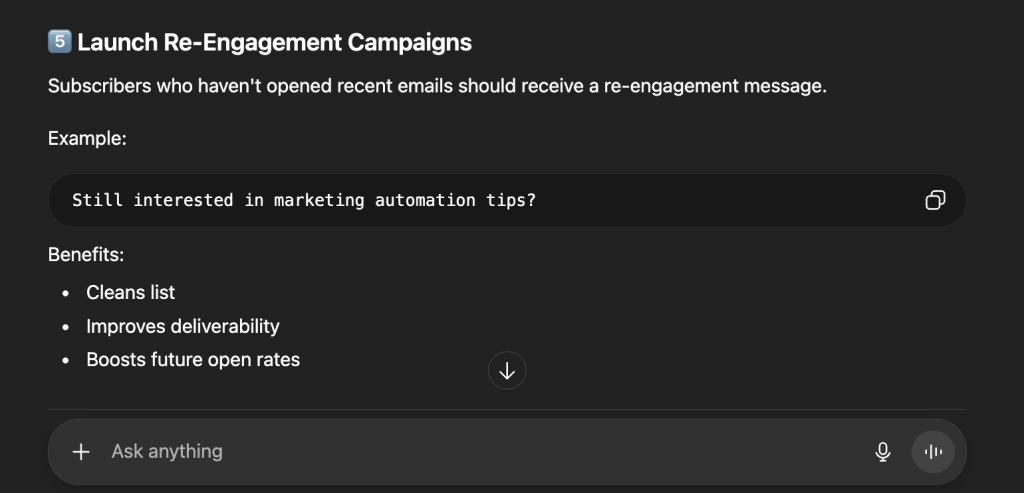Click the number 5 emoji in the heading
Image resolution: width=1024 pixels, height=493 pixels.
coord(58,42)
